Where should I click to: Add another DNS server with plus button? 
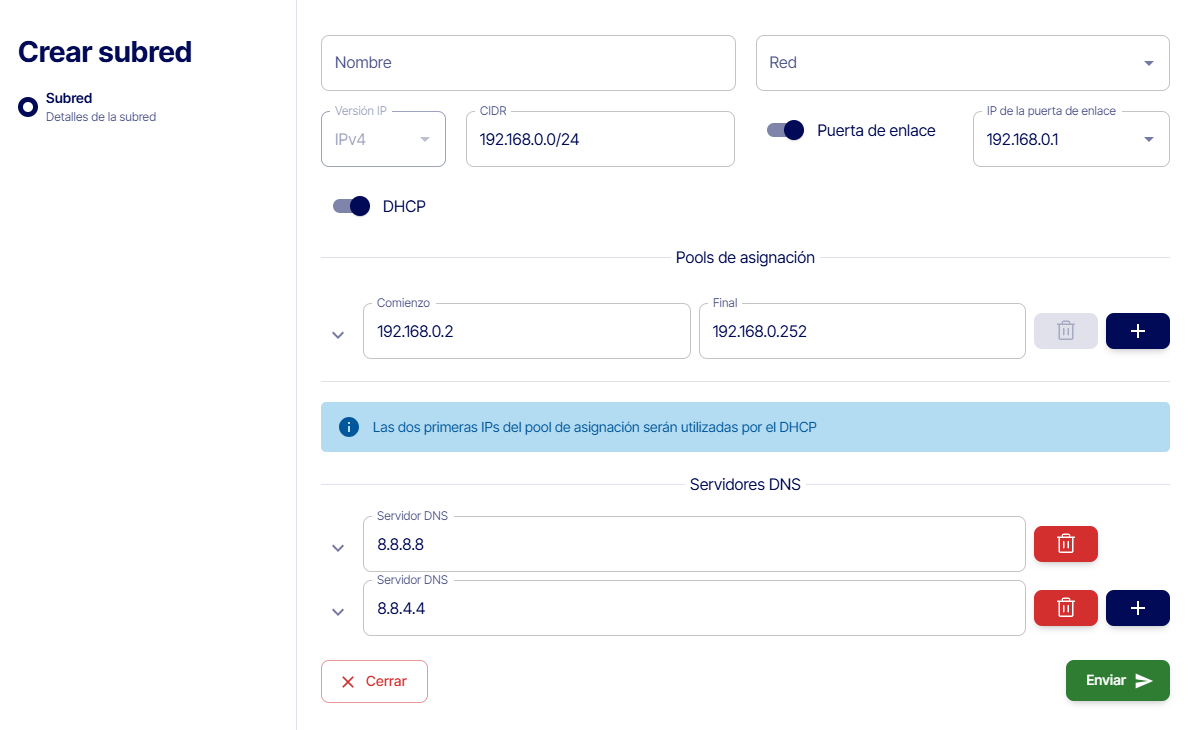[1137, 608]
